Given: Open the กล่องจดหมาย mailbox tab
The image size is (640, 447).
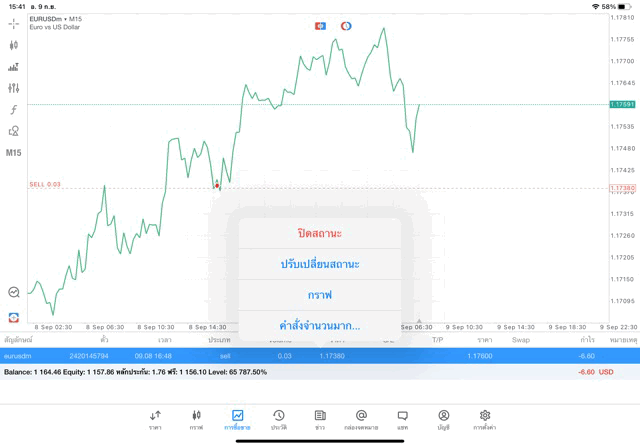Looking at the screenshot, I should pos(361,419).
